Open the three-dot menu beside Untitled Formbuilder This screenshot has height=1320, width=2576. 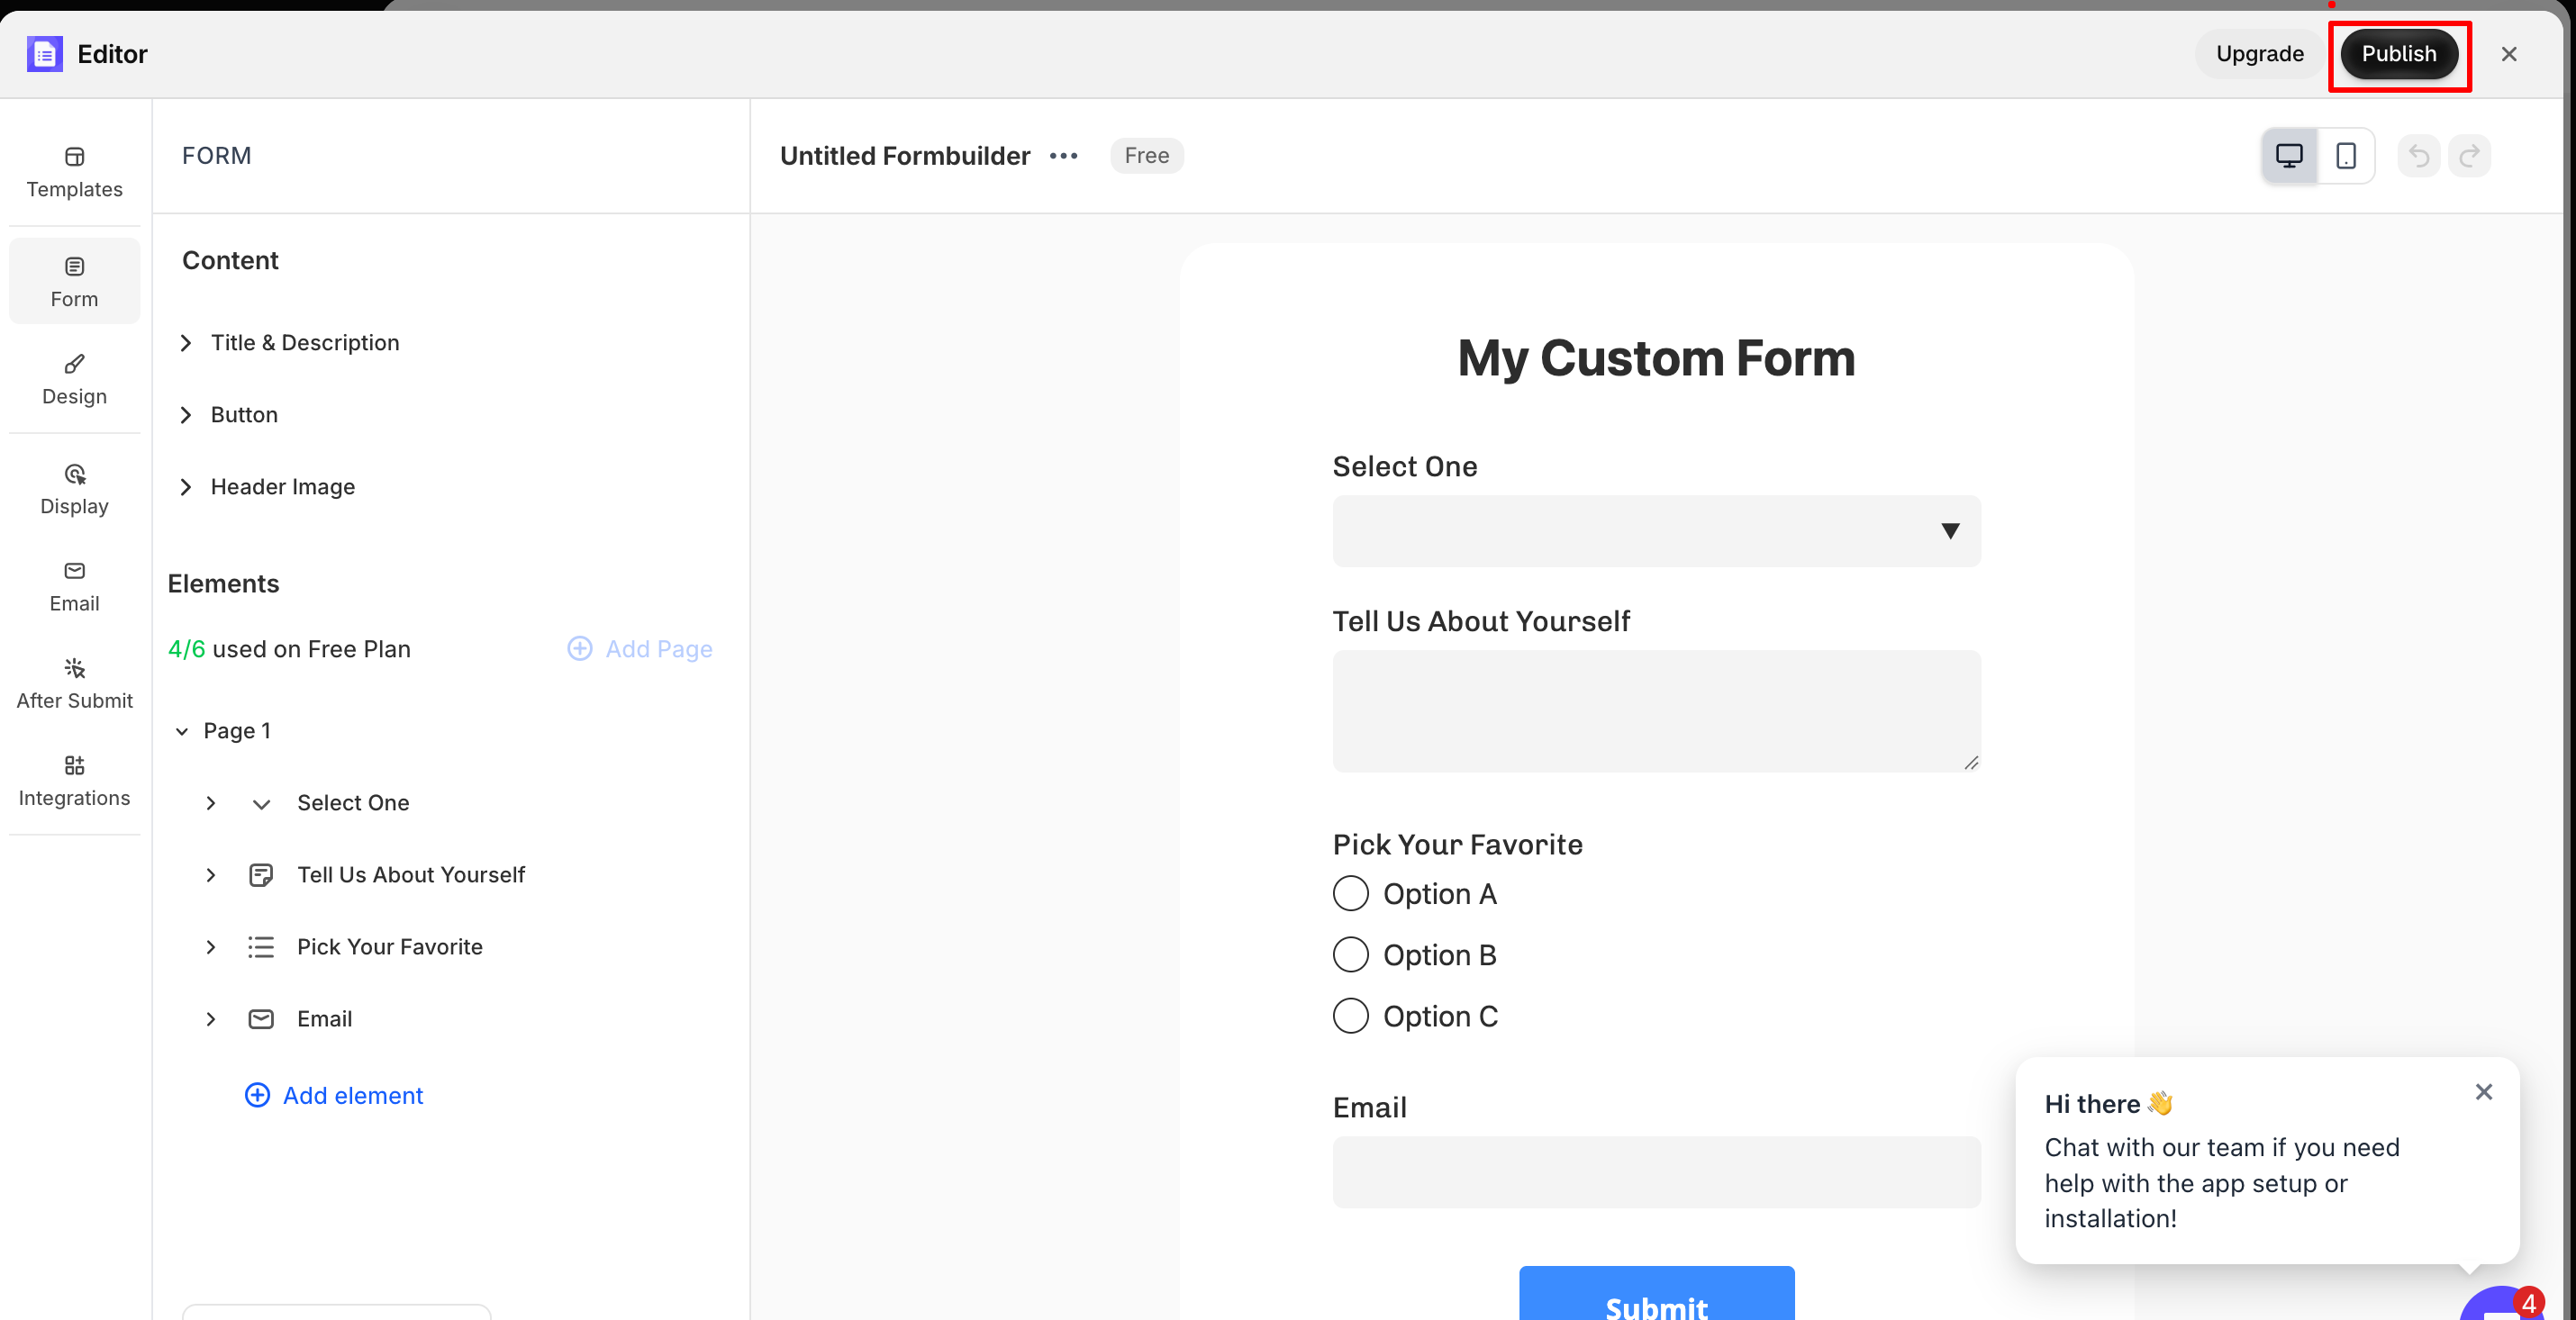click(x=1063, y=156)
